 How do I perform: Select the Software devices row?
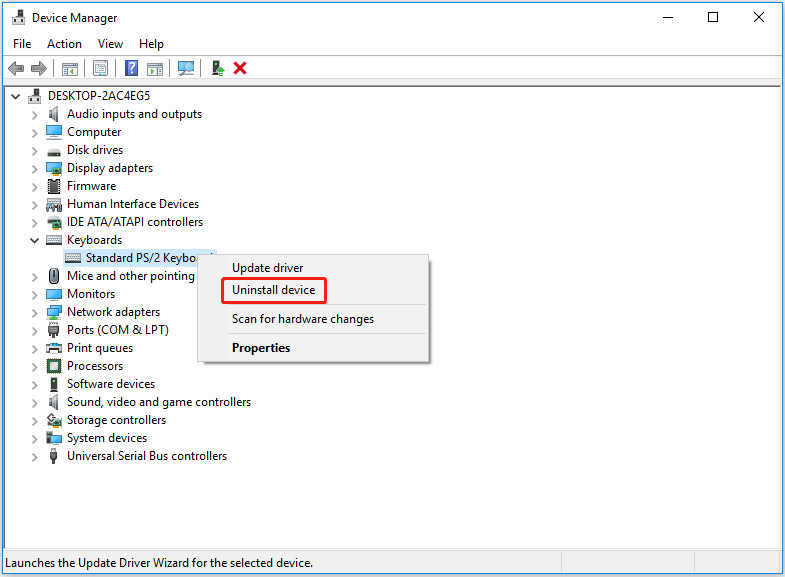click(111, 384)
